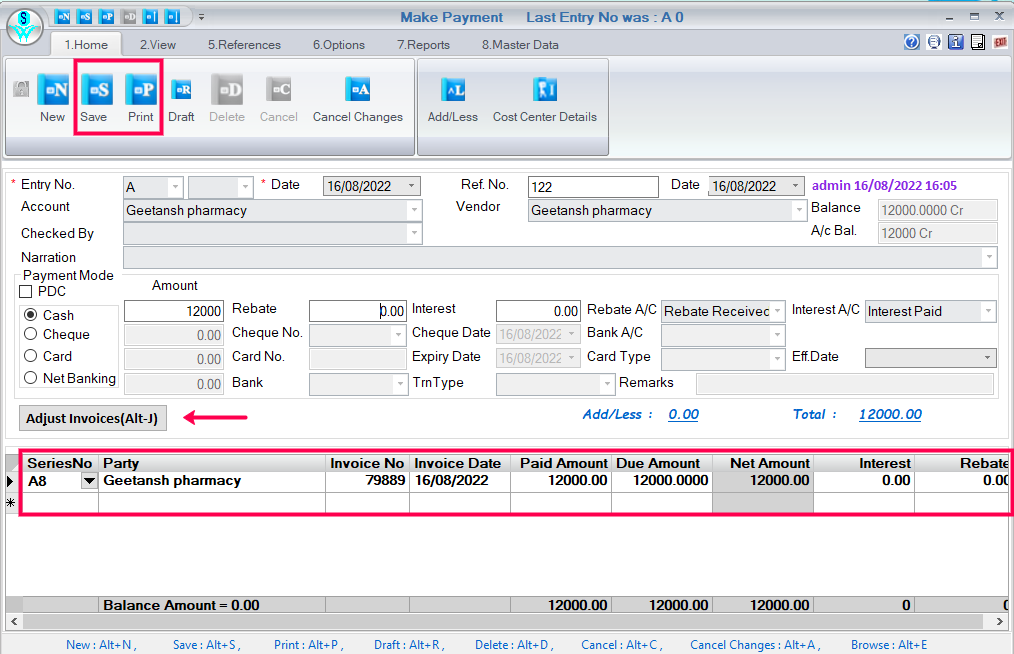Click the lock icon beside New
This screenshot has height=654, width=1014.
[21, 89]
